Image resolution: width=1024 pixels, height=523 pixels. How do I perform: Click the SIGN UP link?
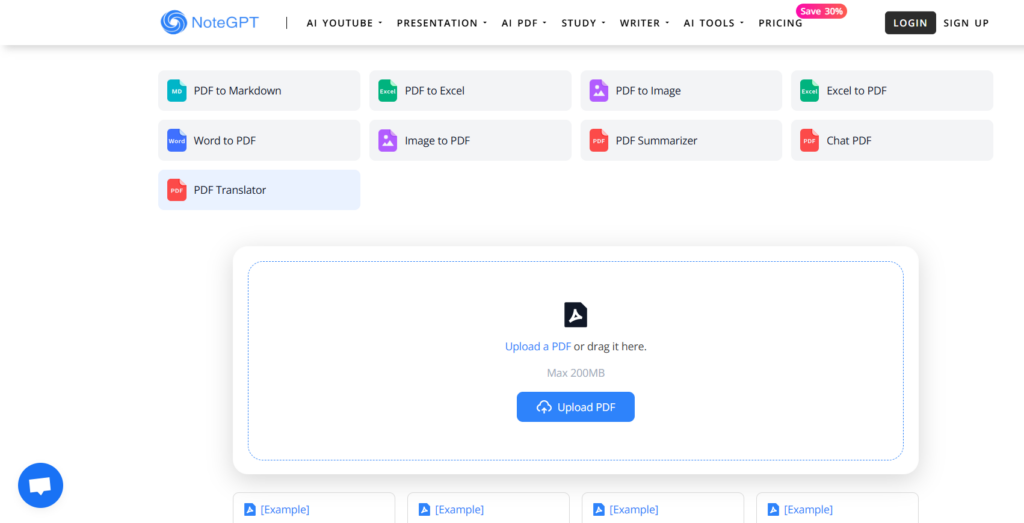point(966,23)
